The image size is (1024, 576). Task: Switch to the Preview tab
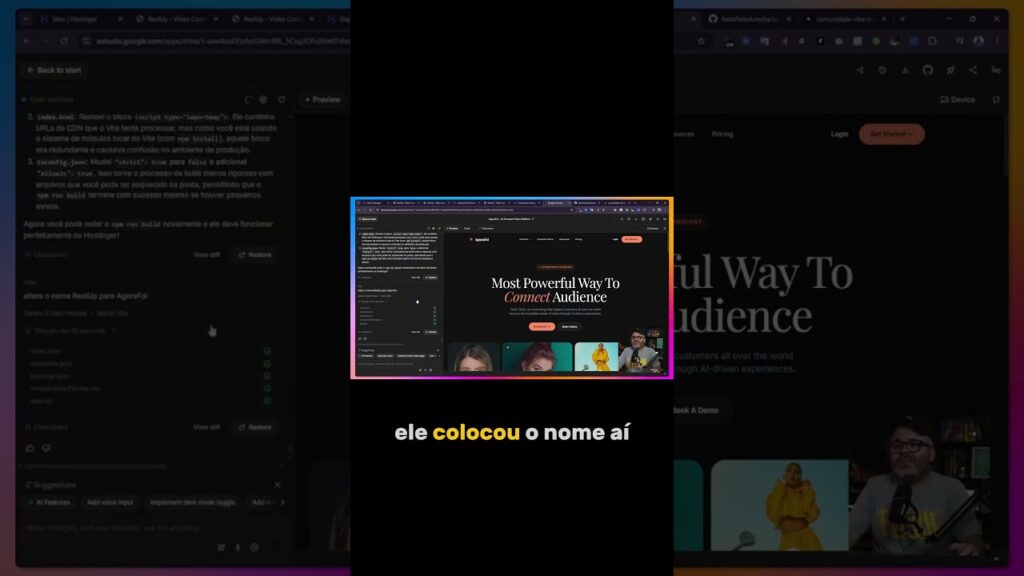(x=321, y=100)
